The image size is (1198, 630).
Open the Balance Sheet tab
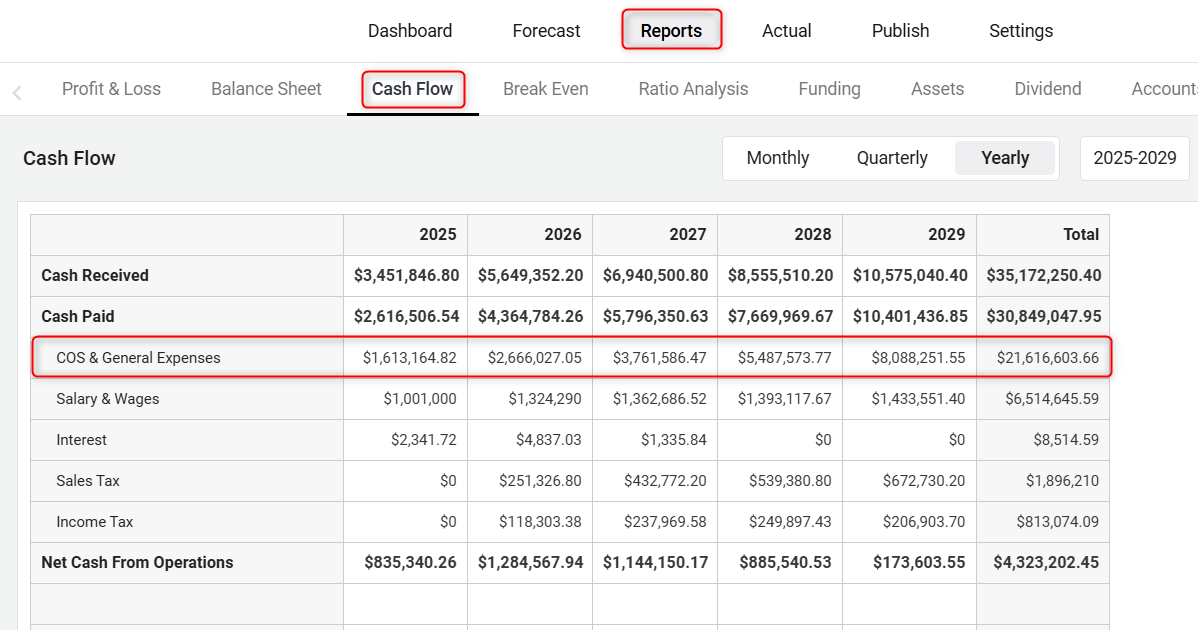tap(266, 89)
